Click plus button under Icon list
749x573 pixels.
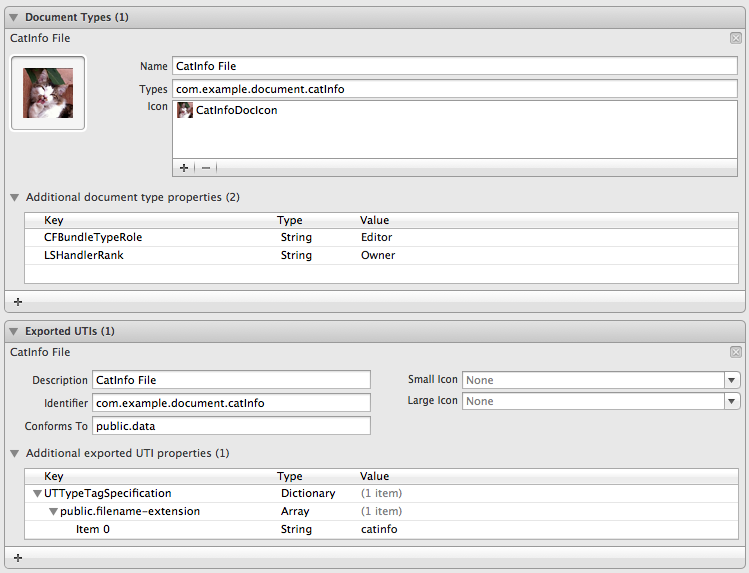pyautogui.click(x=184, y=168)
